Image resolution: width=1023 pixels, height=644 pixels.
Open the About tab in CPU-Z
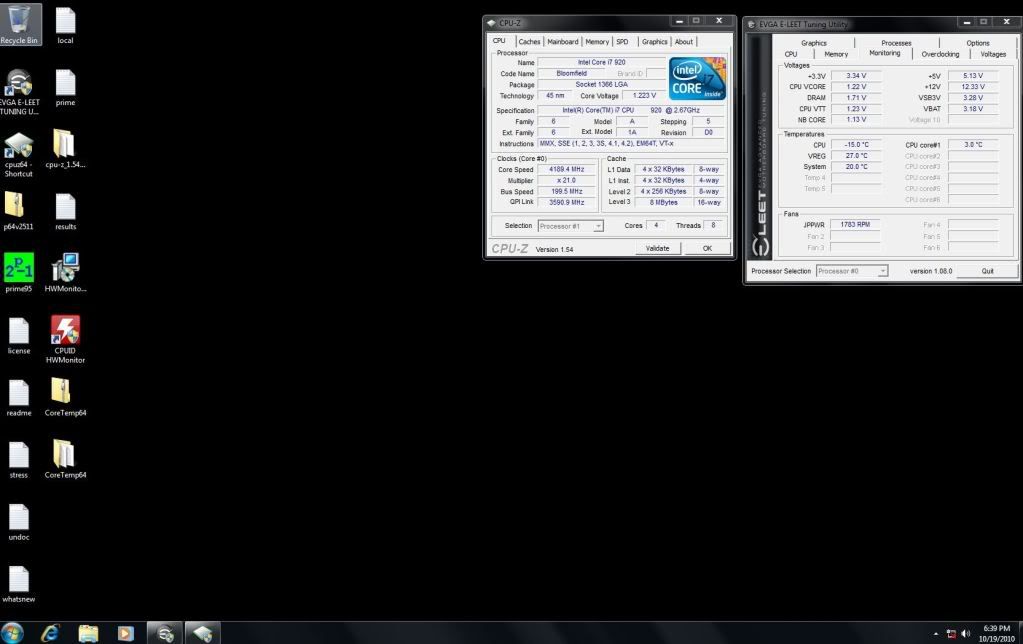click(x=684, y=42)
